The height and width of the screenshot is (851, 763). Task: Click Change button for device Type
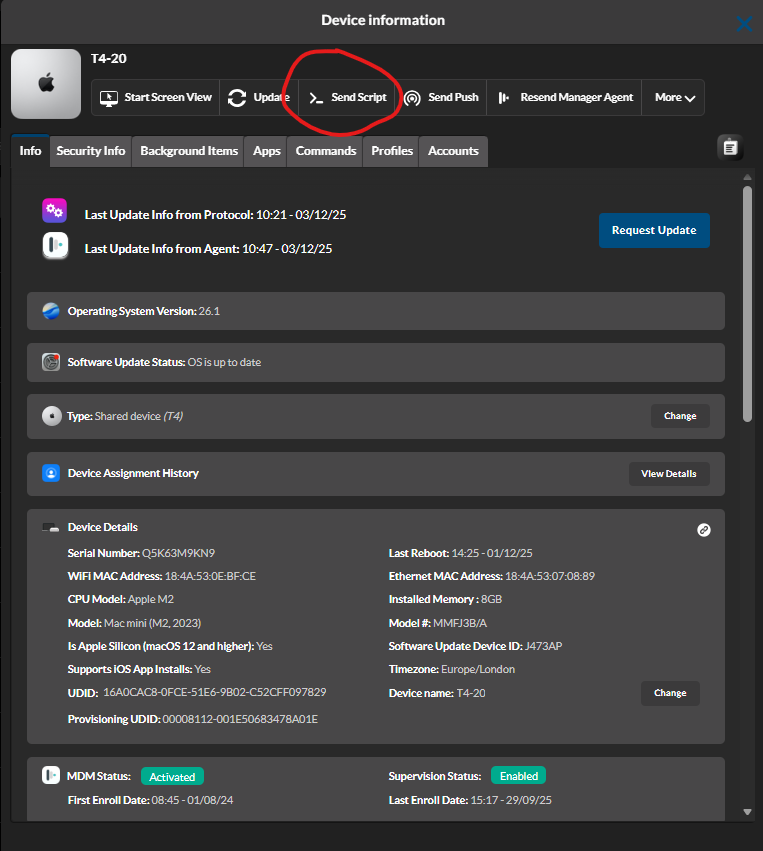point(680,416)
